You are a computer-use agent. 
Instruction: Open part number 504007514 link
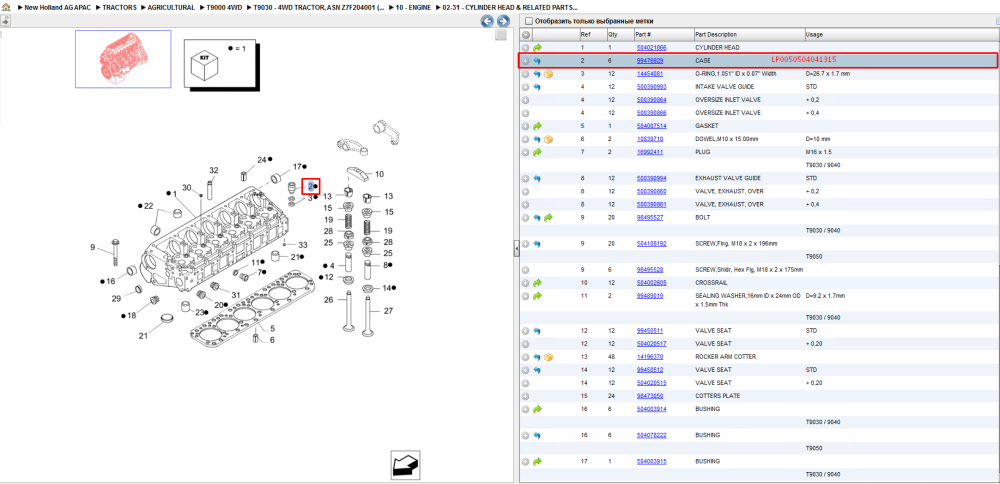pos(651,126)
